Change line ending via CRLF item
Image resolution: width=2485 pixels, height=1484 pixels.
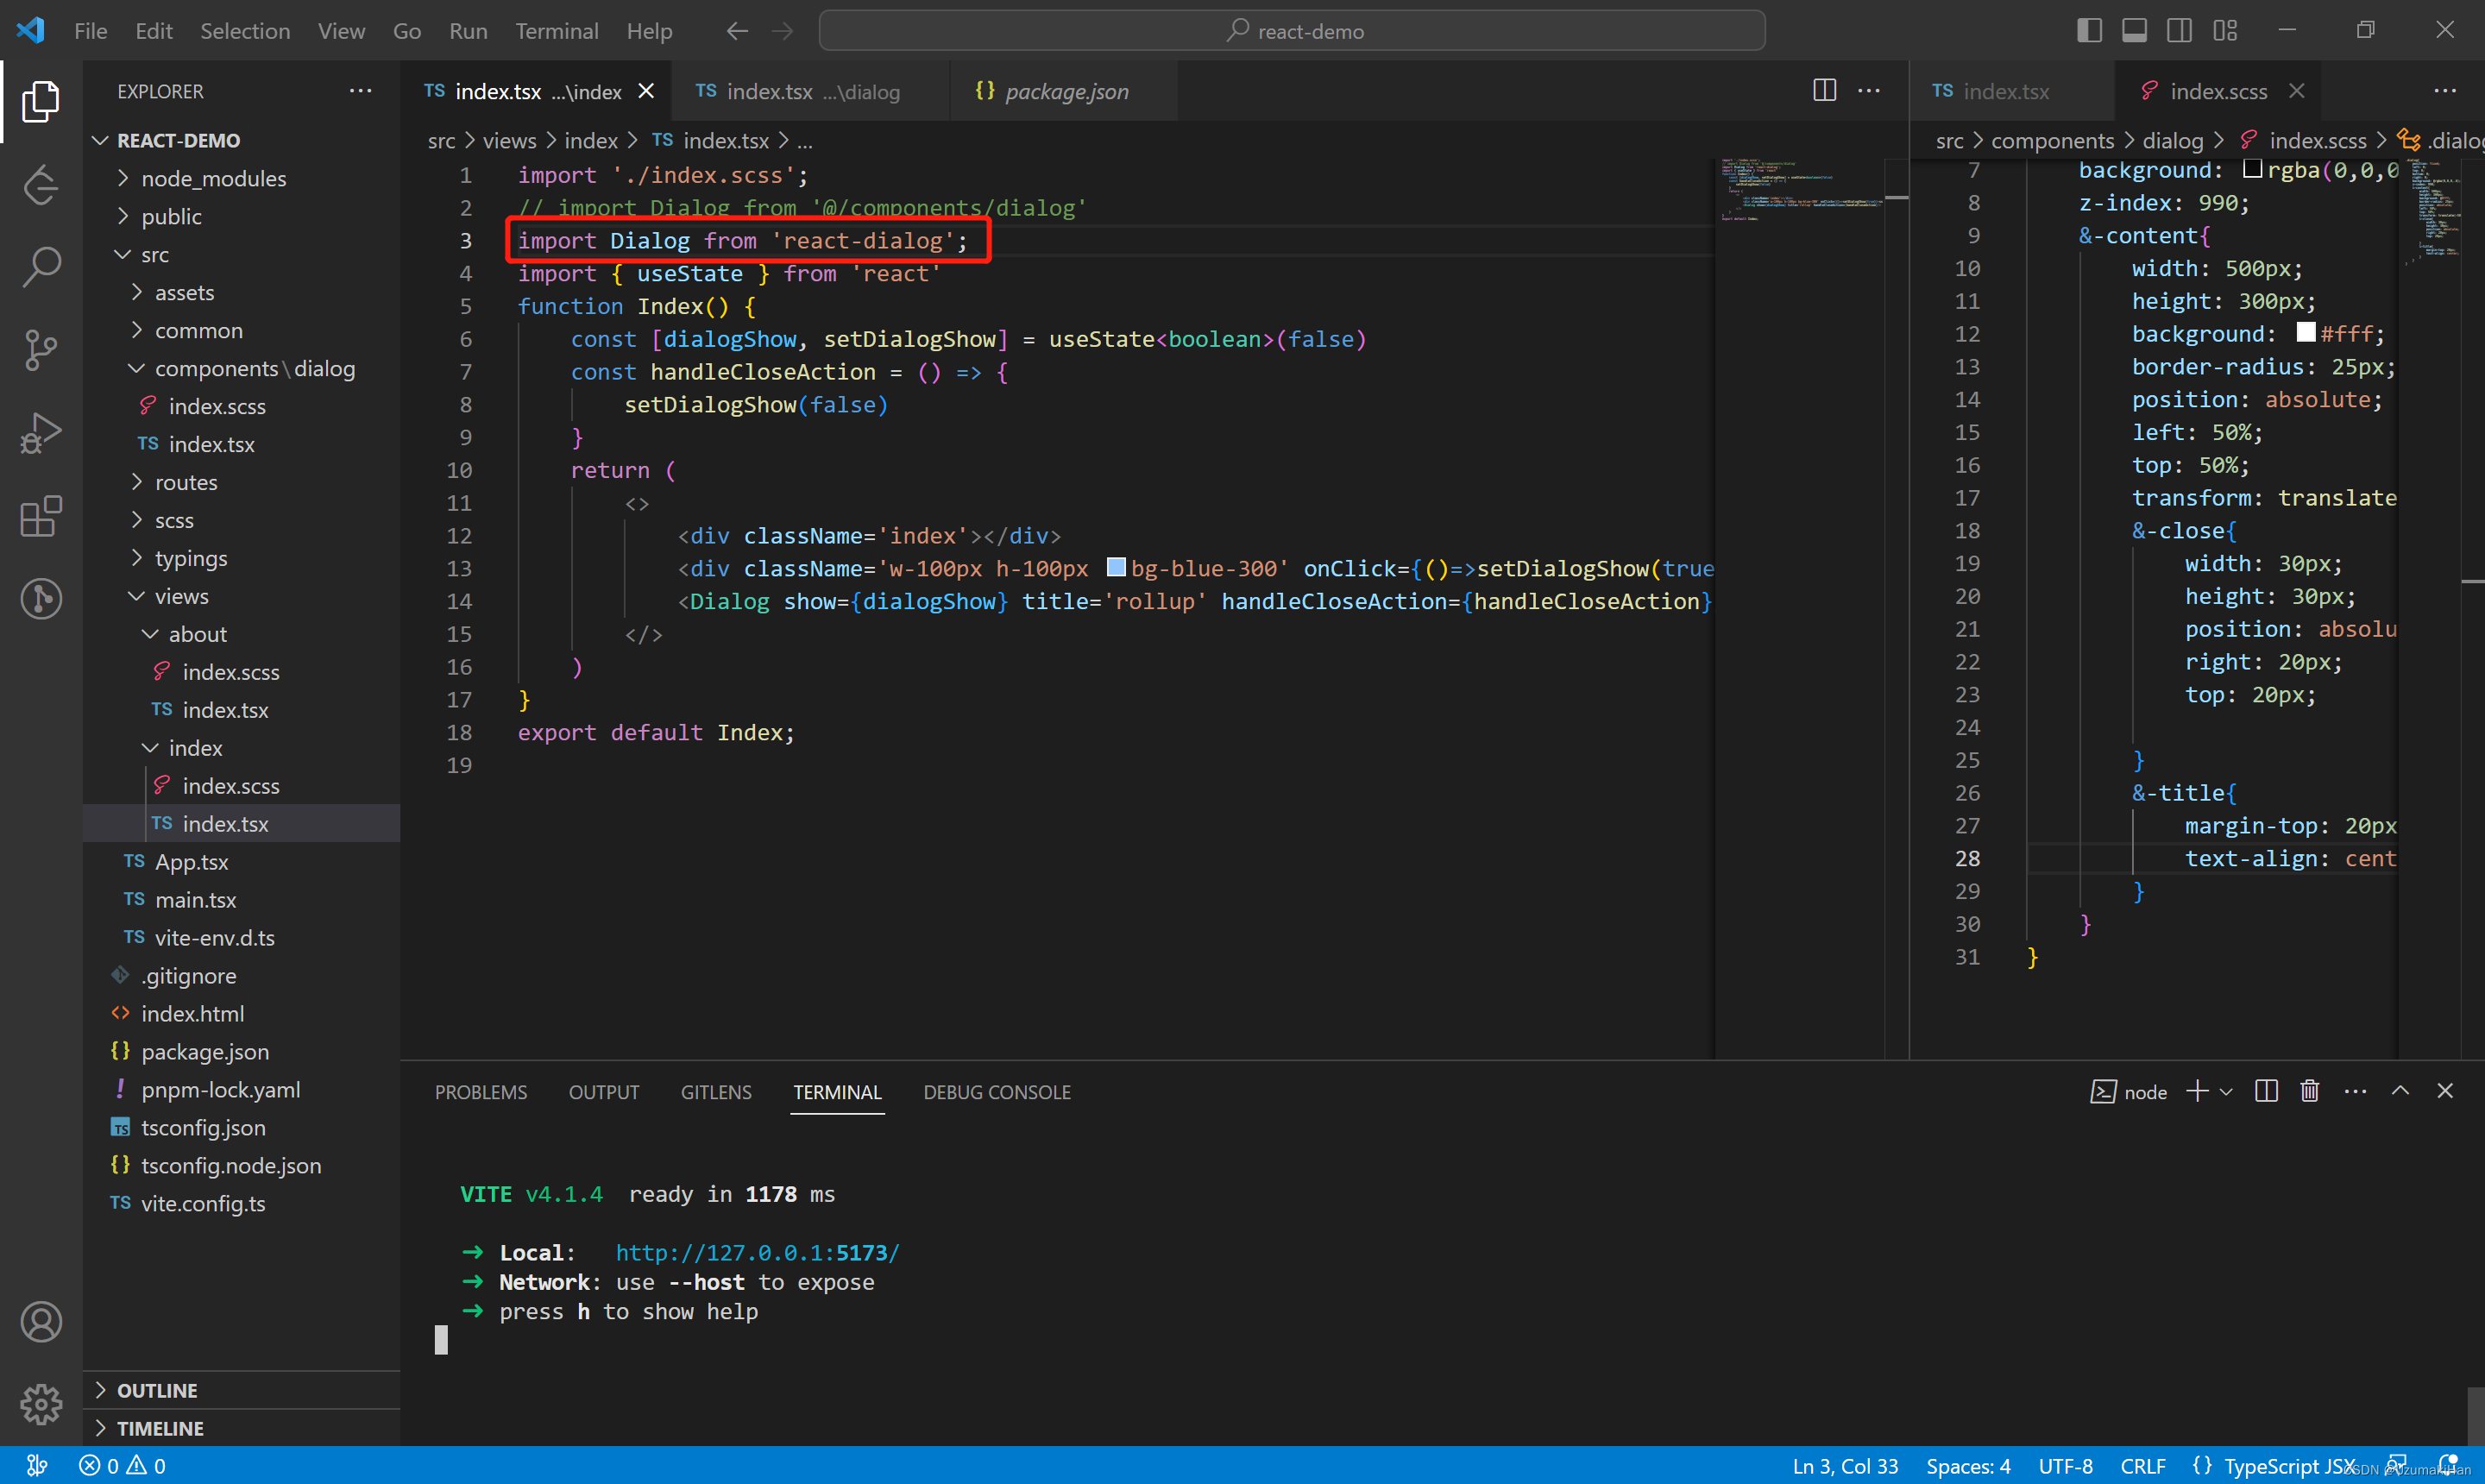2143,1466
